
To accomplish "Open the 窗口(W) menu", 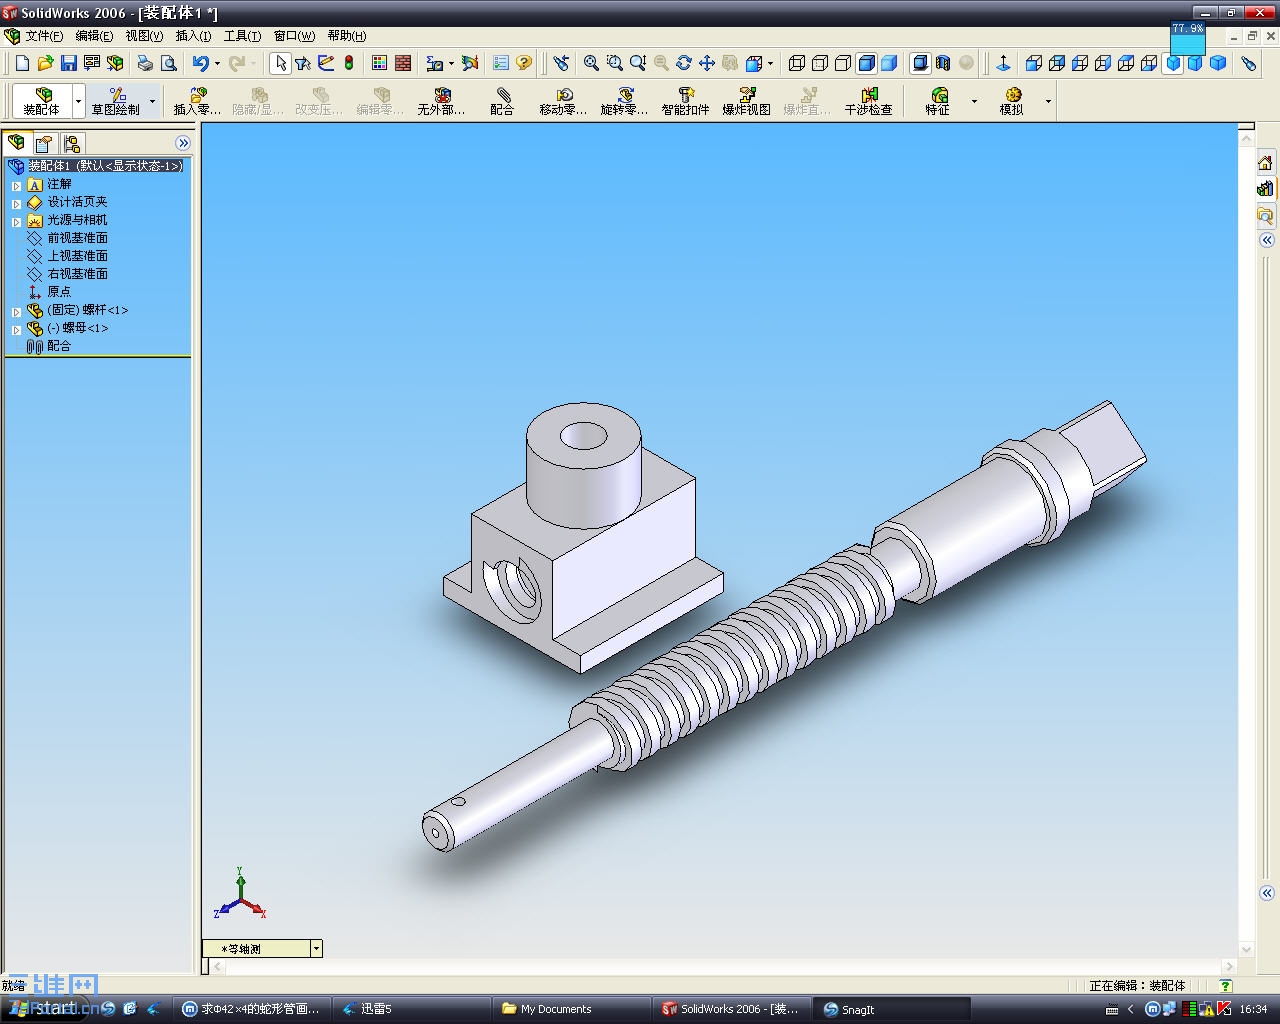I will (294, 36).
